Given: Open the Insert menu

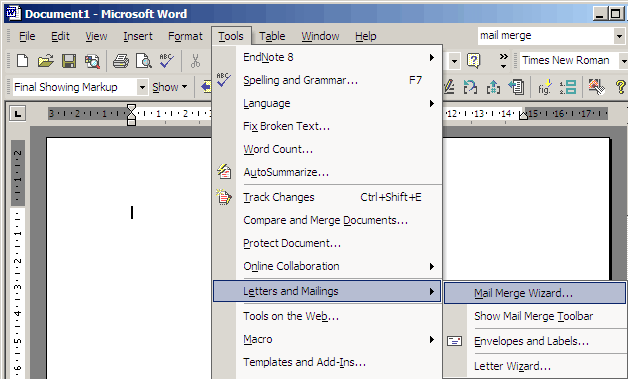Looking at the screenshot, I should [x=138, y=36].
